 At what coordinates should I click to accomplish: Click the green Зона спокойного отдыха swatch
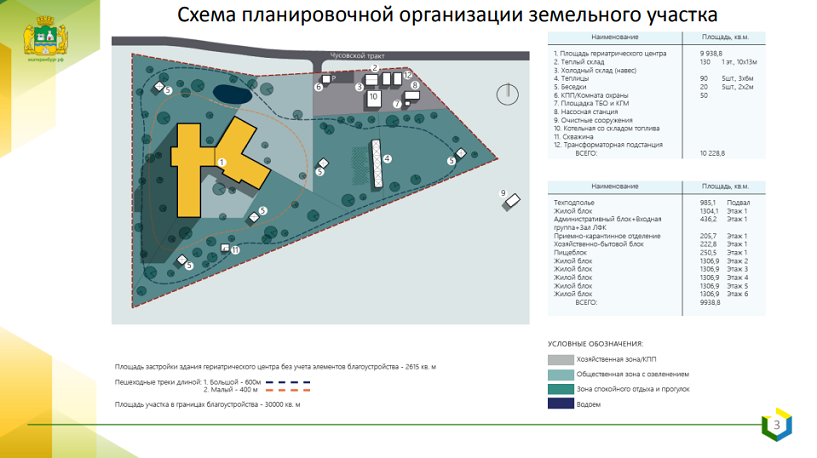point(561,389)
